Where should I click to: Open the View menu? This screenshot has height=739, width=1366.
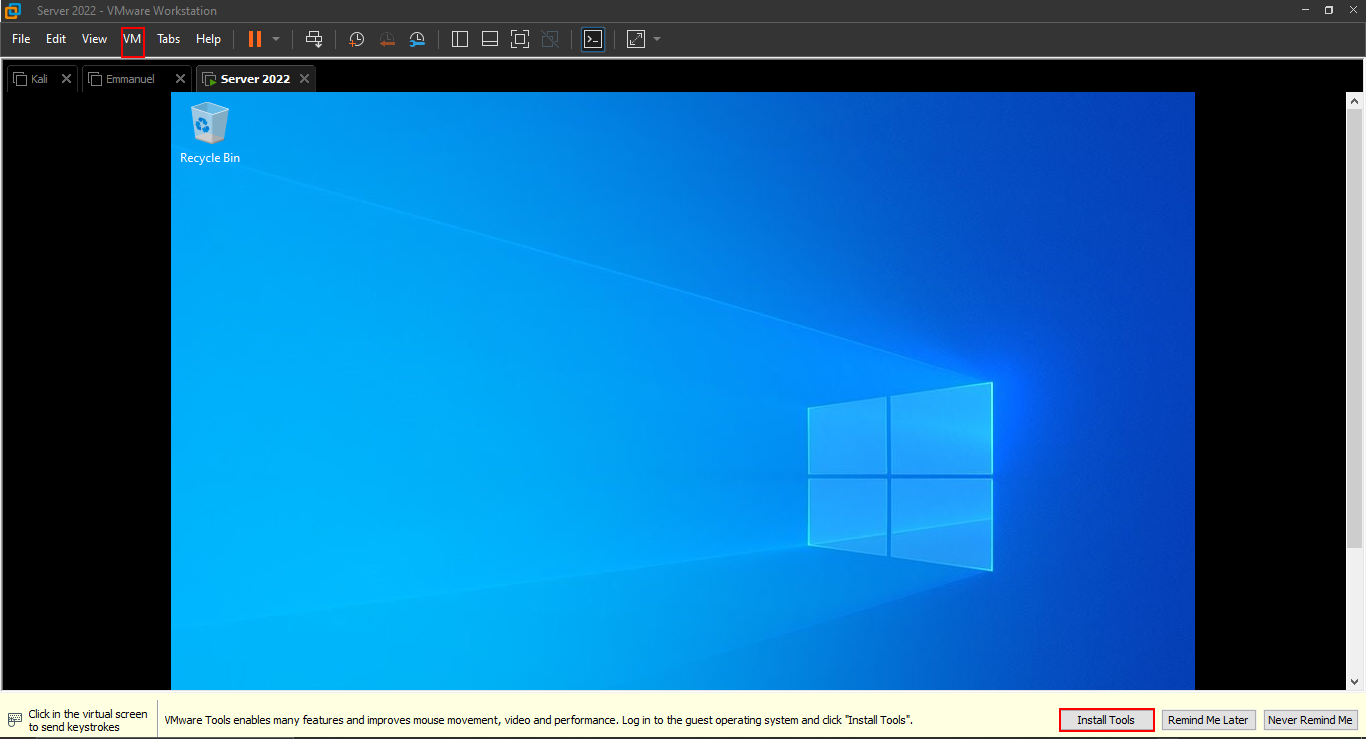click(x=94, y=39)
